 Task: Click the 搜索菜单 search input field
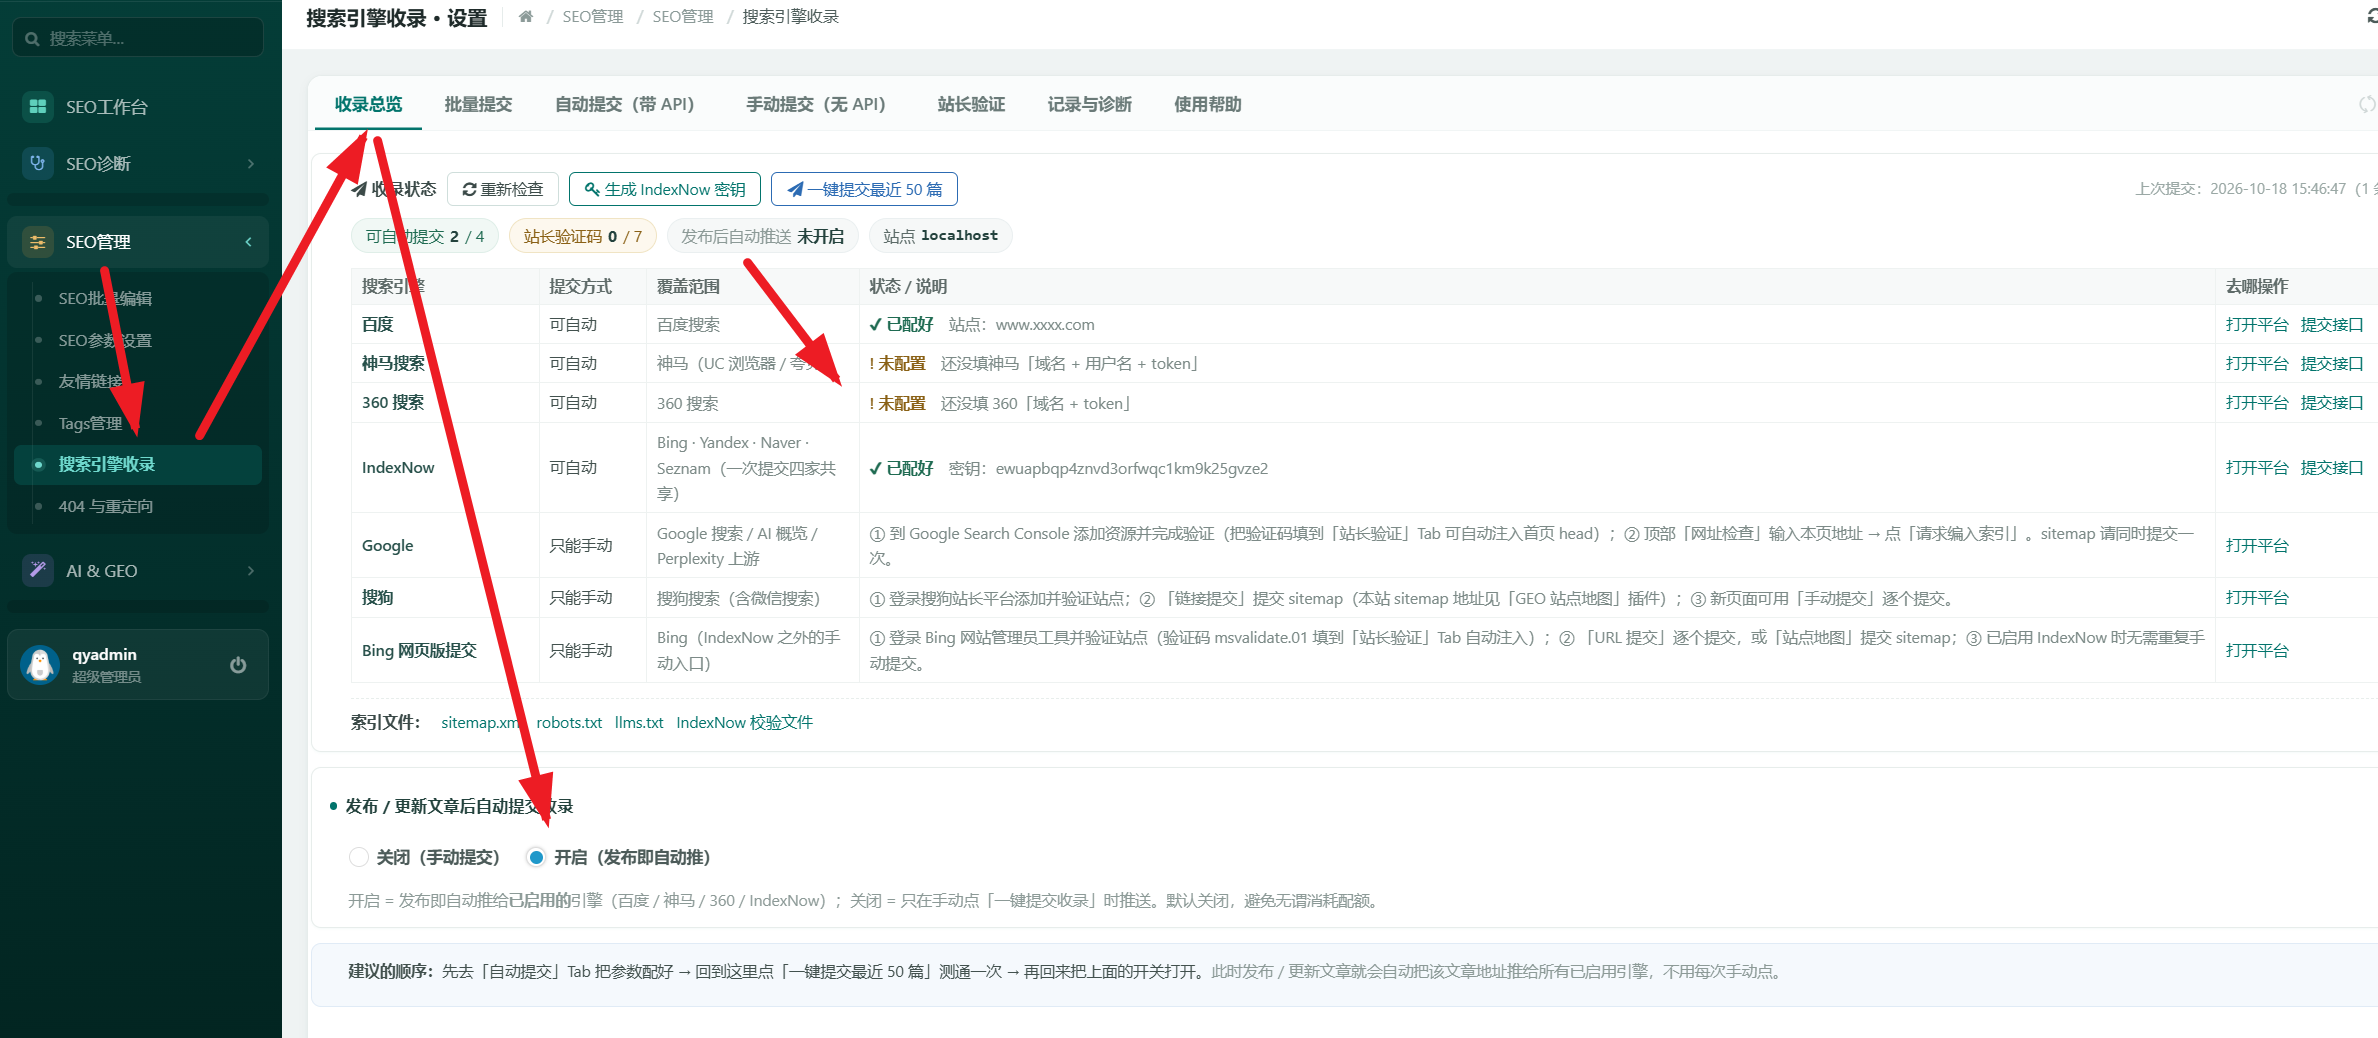138,38
